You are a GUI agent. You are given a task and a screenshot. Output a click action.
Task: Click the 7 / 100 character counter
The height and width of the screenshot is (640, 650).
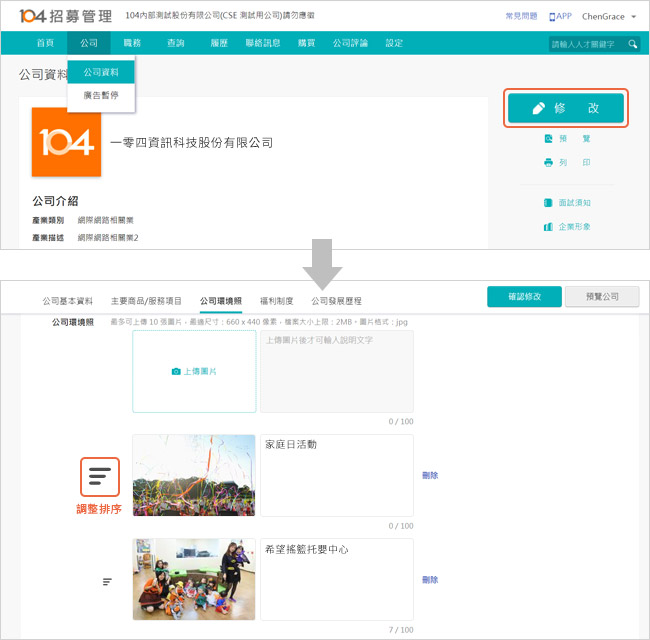[x=401, y=630]
